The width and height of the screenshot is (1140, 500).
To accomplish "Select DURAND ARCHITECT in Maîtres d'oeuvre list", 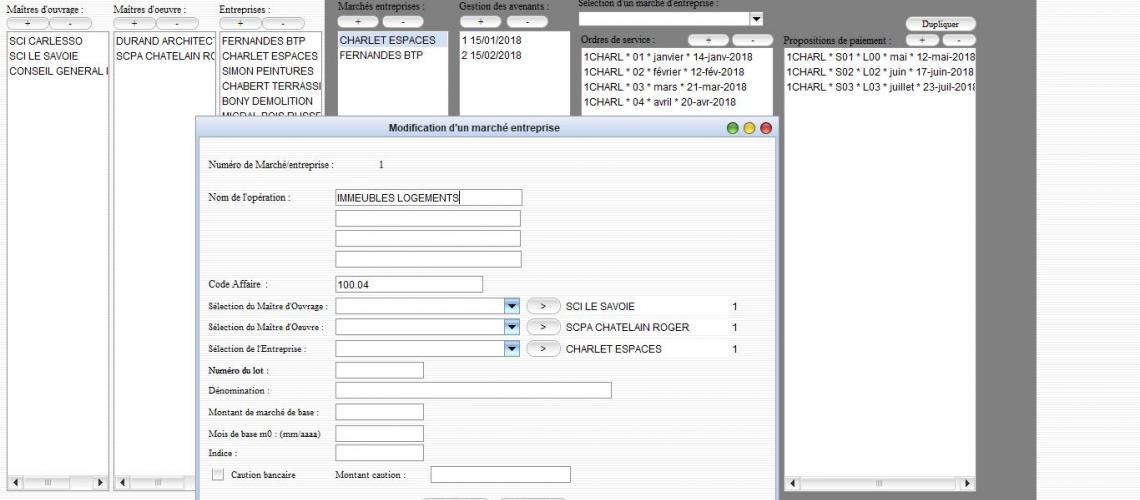I will tap(165, 41).
